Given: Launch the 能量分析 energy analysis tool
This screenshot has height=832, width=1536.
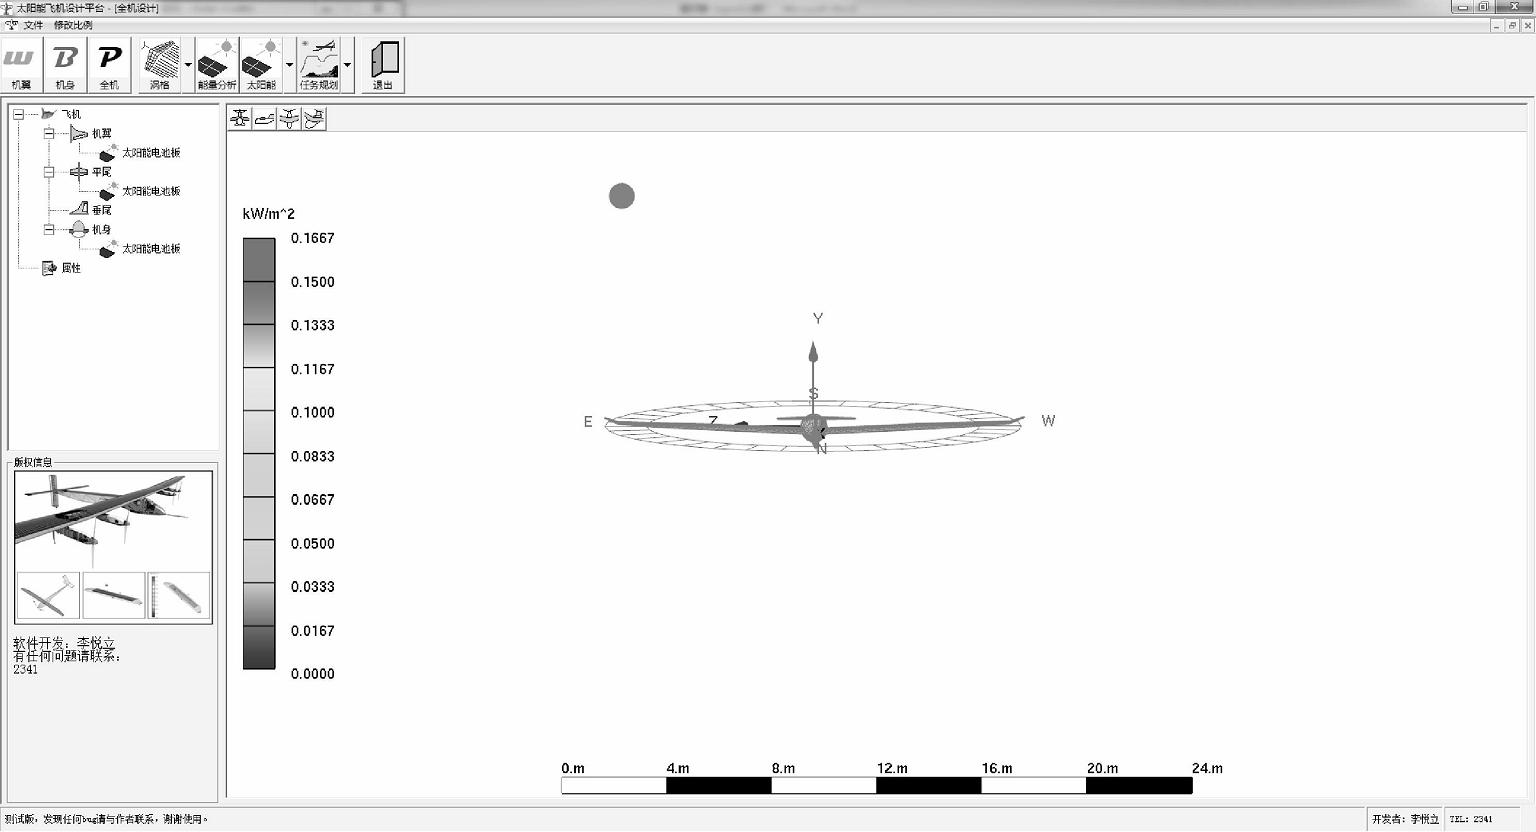Looking at the screenshot, I should [x=217, y=66].
